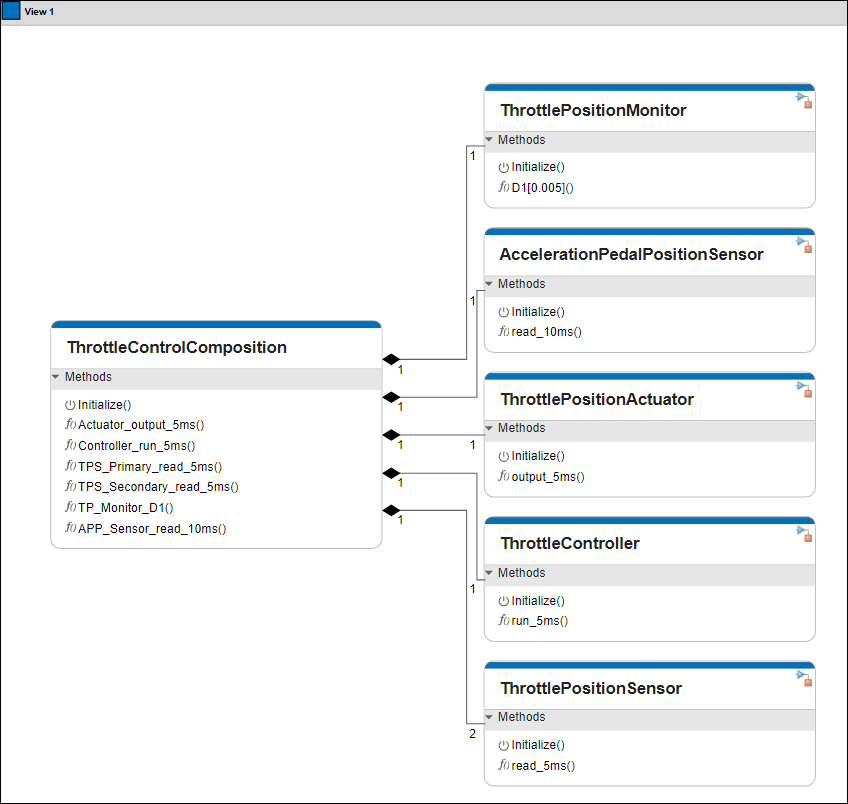Click the ThrottleControlComposition class title
Image resolution: width=848 pixels, height=804 pixels.
coord(176,348)
